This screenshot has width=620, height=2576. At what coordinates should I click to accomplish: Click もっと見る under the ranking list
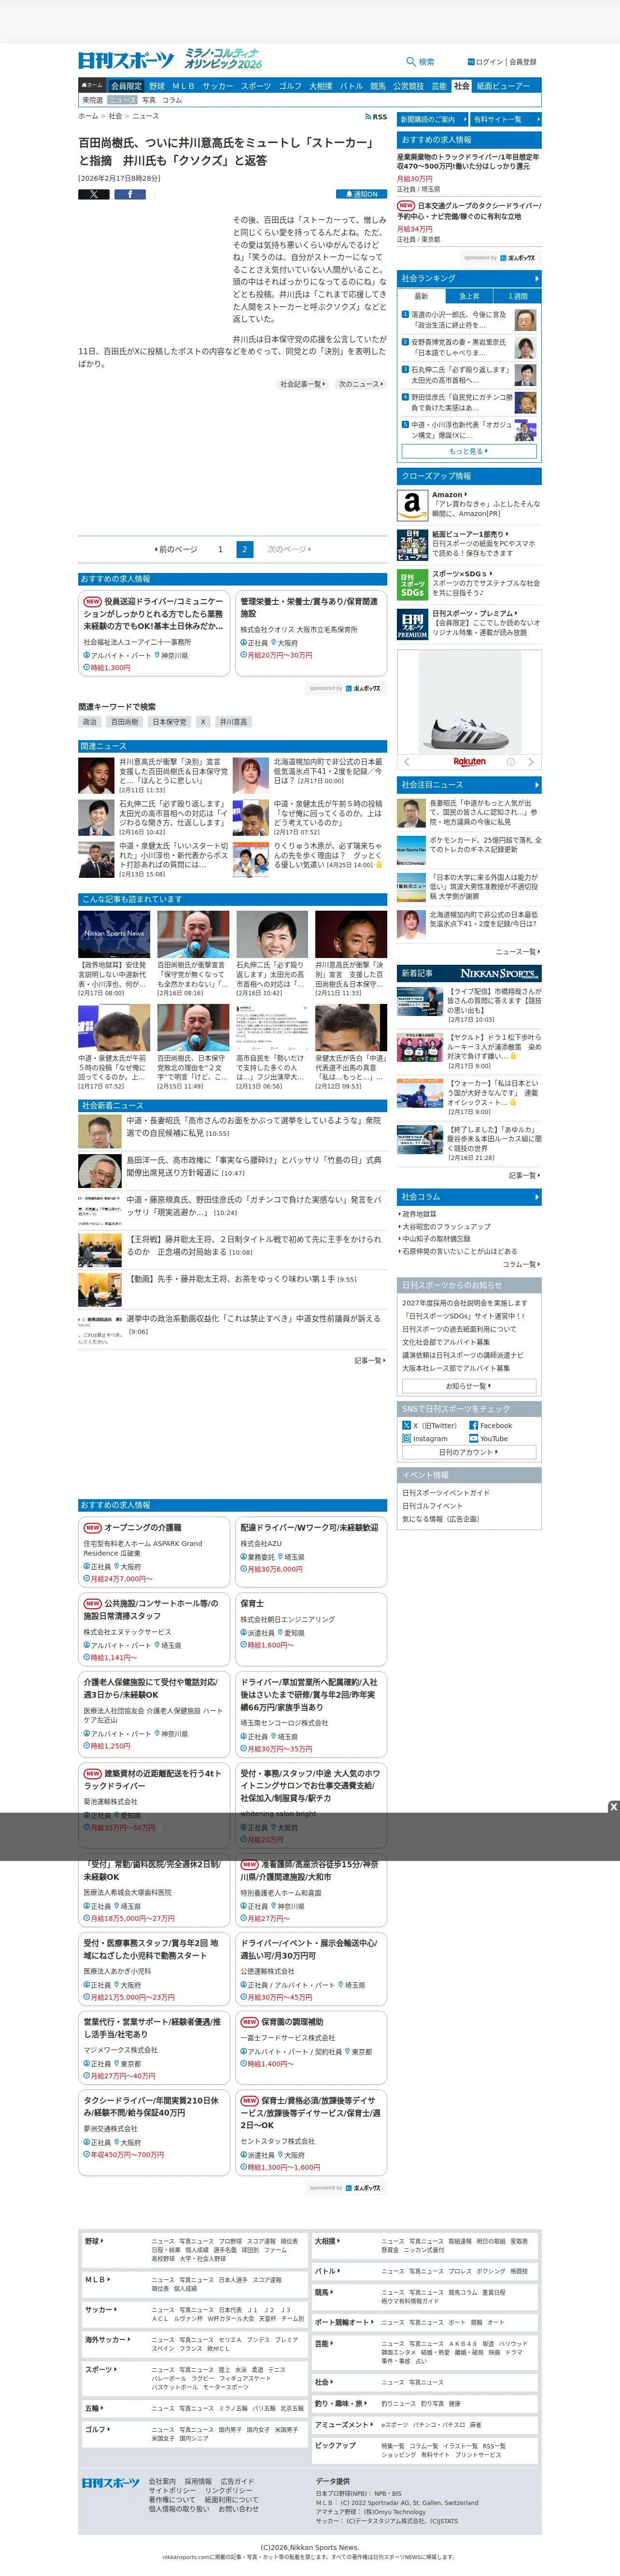tap(469, 451)
